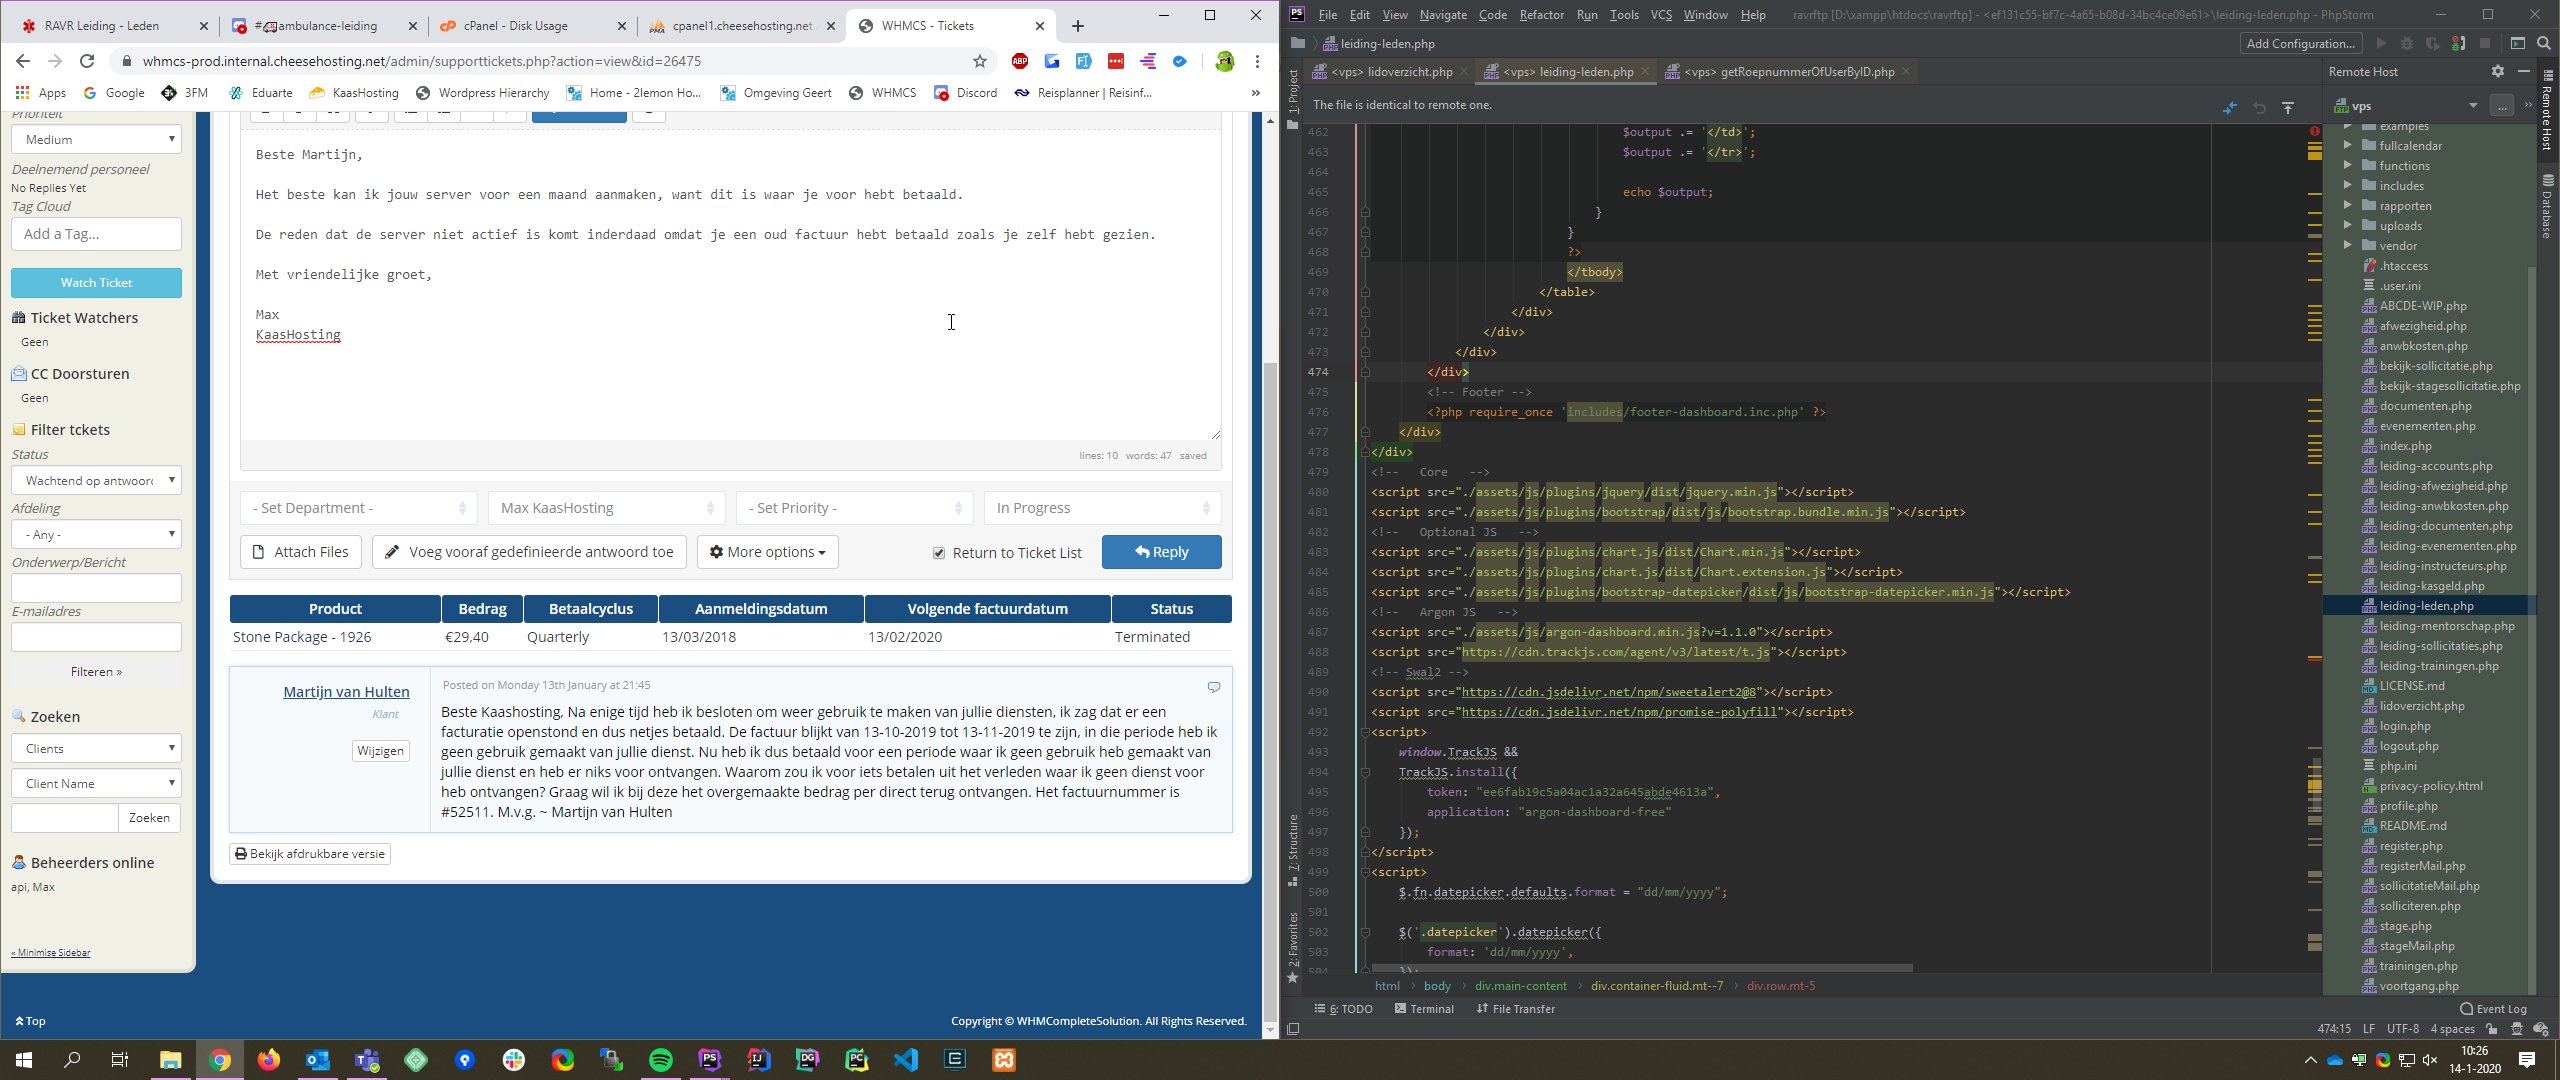
Task: Click the blue compare with remote icon
Action: point(2230,107)
